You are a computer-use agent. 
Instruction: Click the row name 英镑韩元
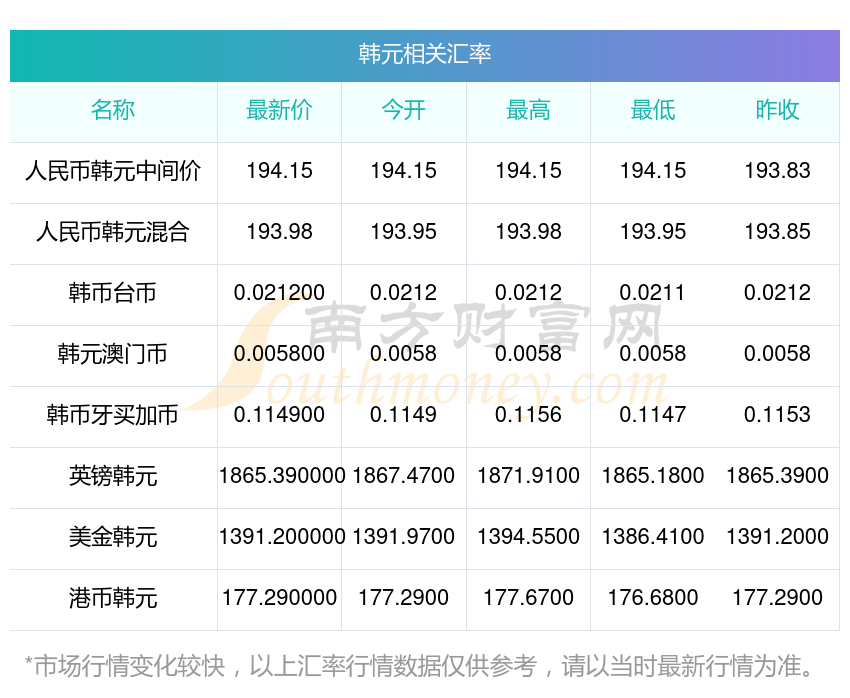coord(113,476)
